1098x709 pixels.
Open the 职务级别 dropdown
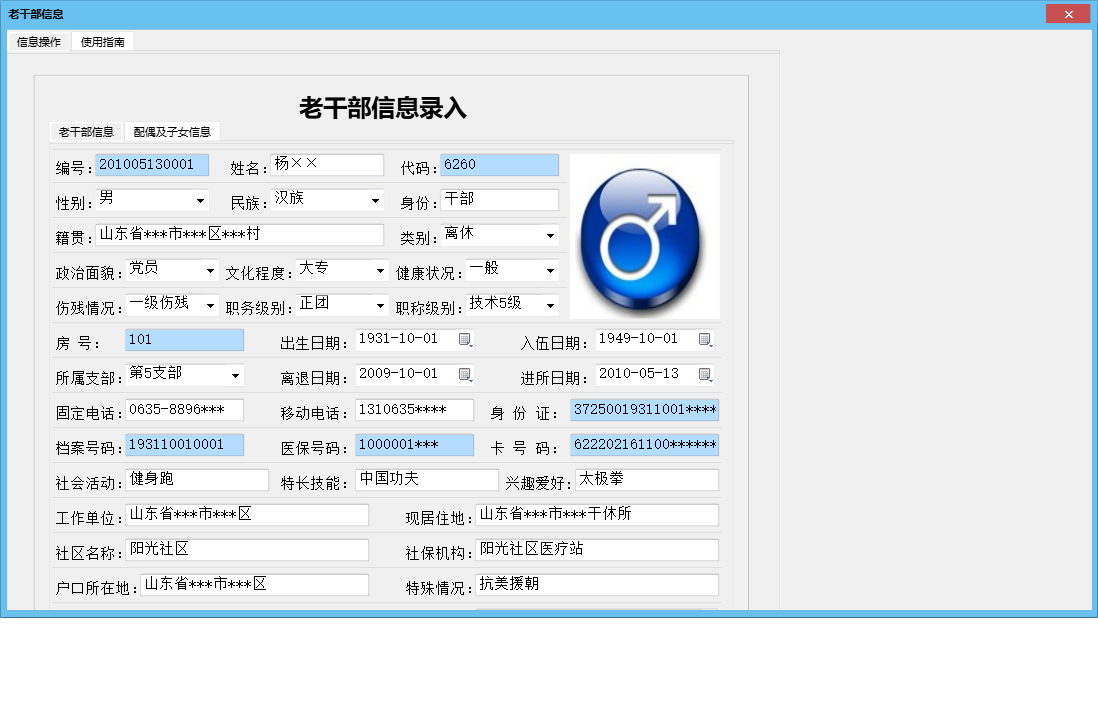[381, 305]
